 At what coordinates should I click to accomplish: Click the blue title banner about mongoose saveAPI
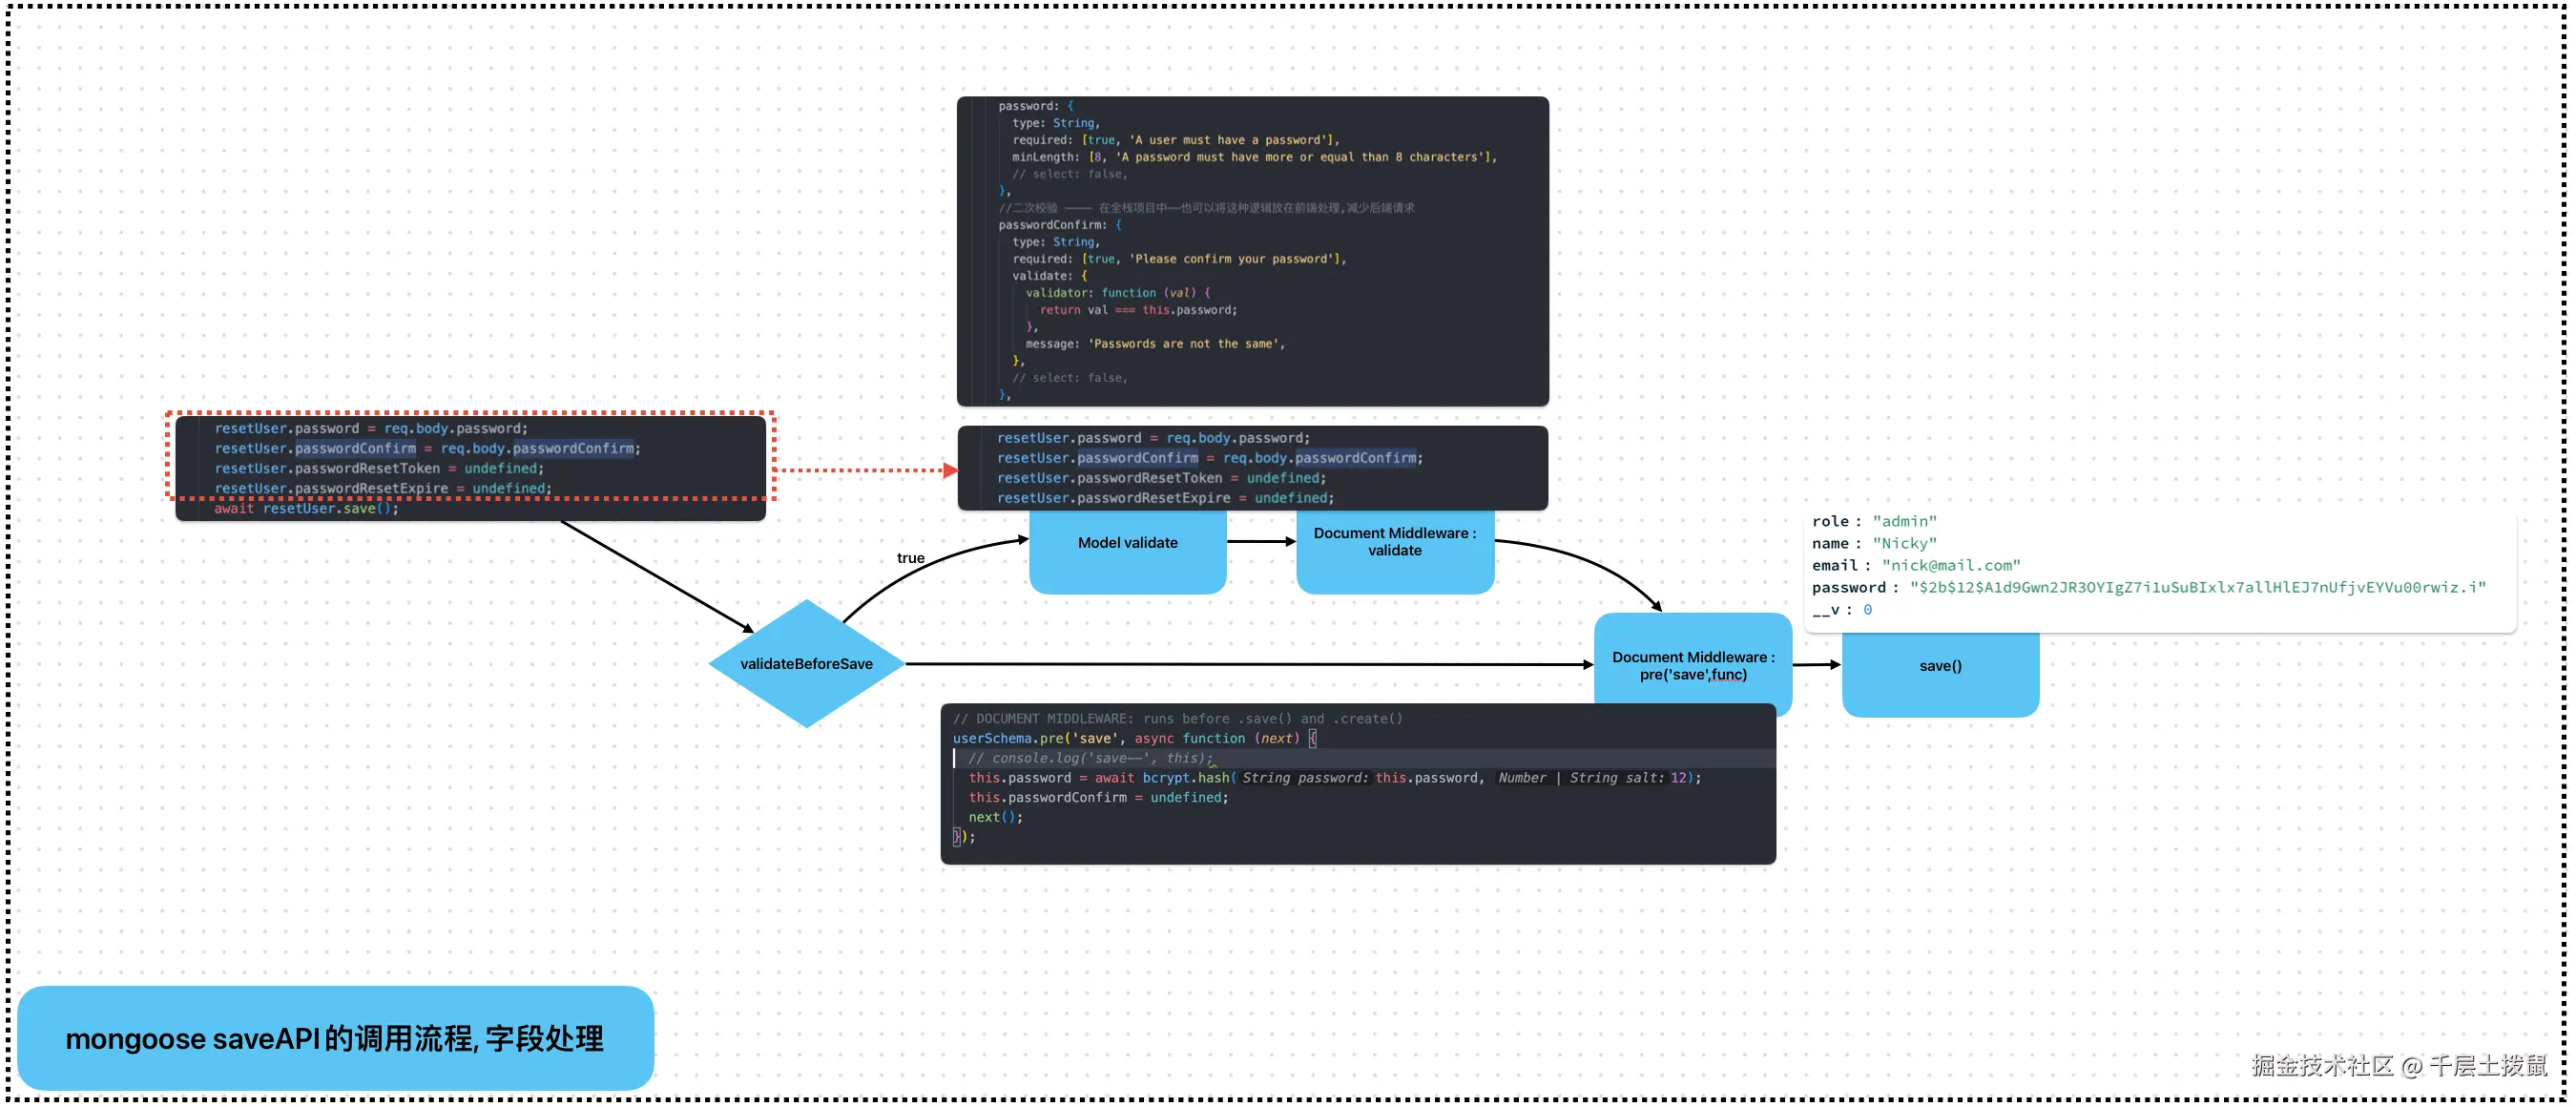point(335,1038)
